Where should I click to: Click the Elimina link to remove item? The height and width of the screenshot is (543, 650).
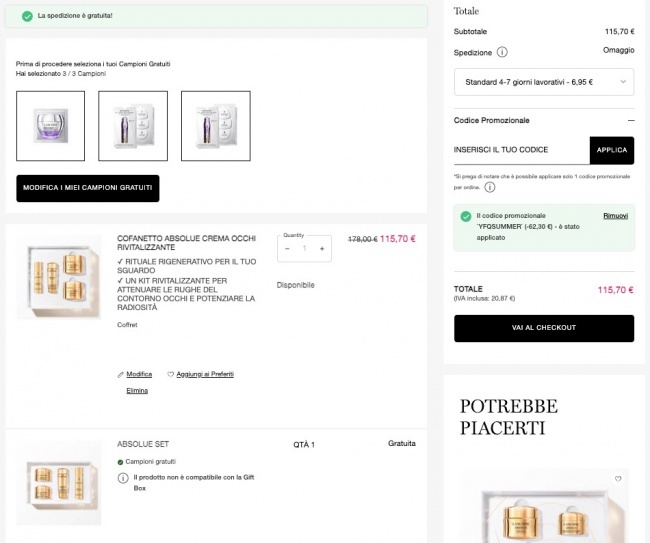tap(137, 391)
